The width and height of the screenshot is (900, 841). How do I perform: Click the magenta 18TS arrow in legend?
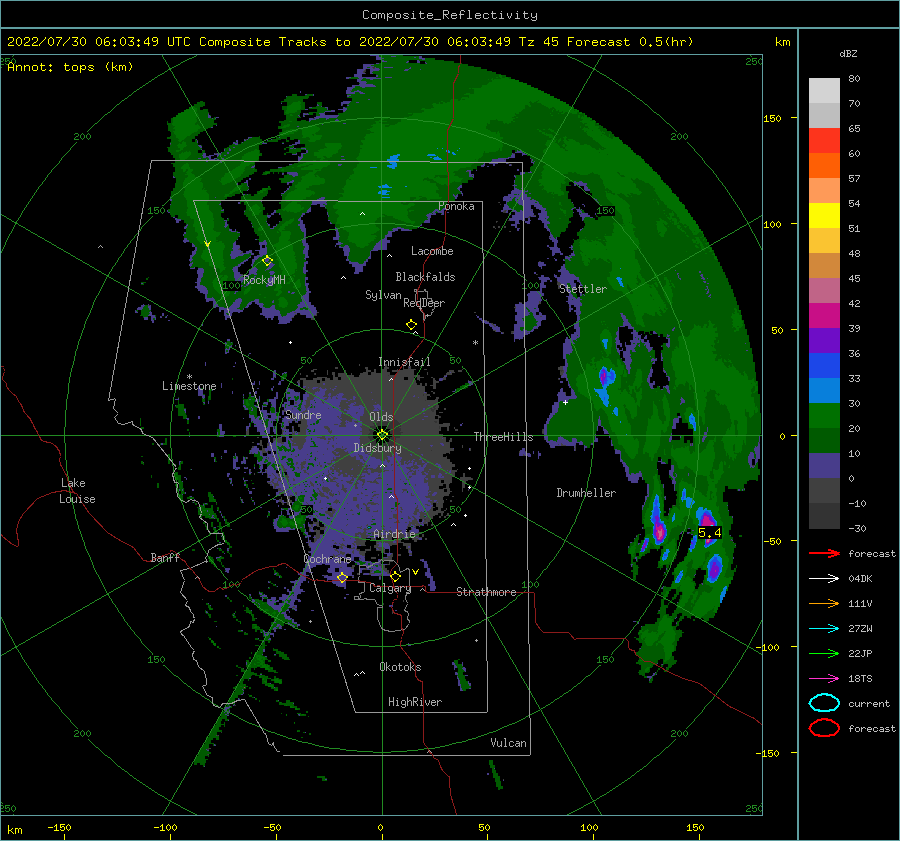coord(824,679)
